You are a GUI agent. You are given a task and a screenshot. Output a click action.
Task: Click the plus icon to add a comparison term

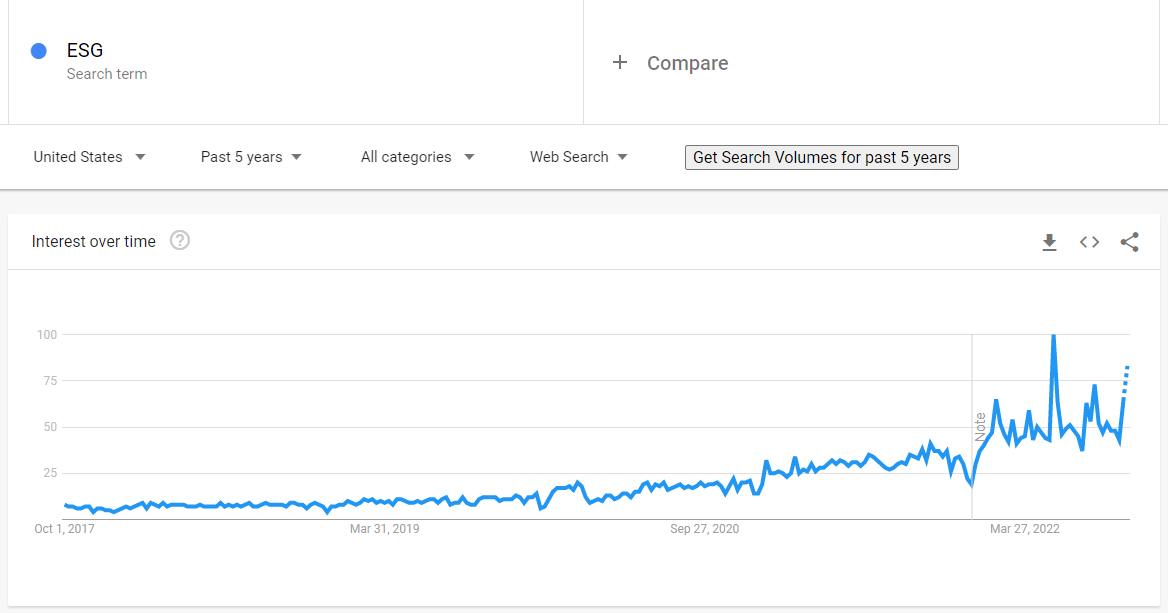click(620, 62)
